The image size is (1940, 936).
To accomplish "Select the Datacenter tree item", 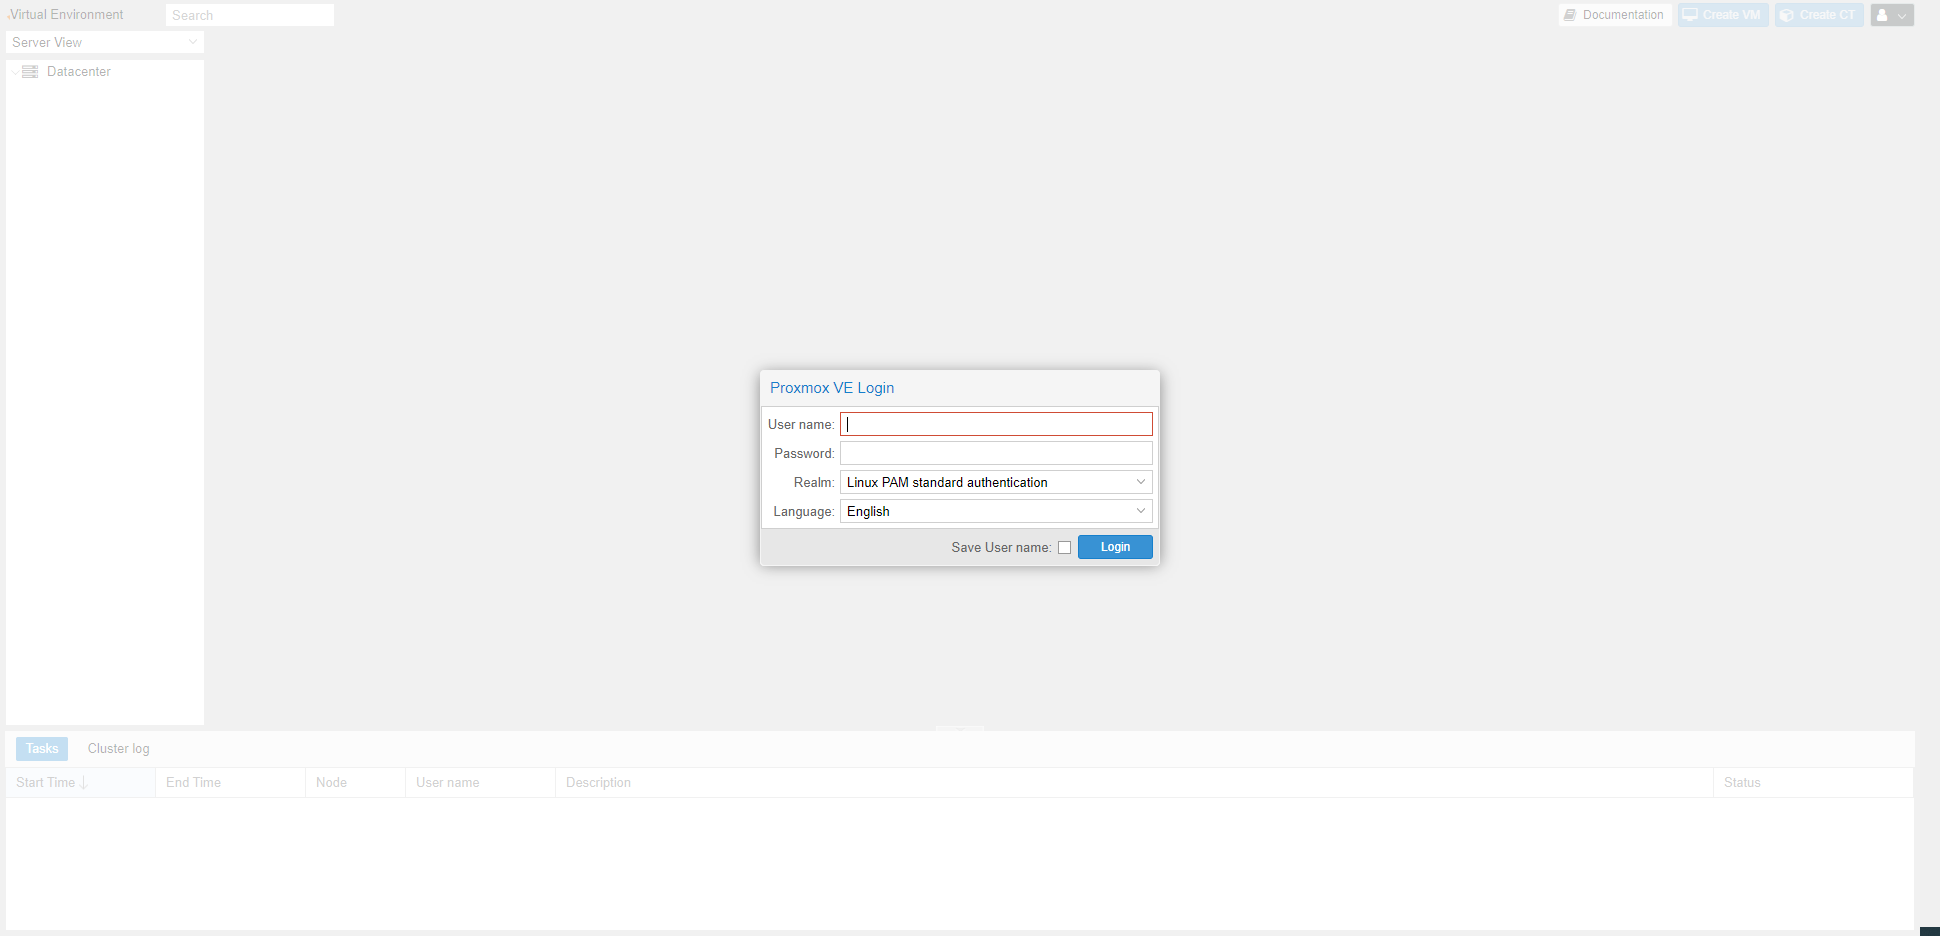I will (105, 72).
